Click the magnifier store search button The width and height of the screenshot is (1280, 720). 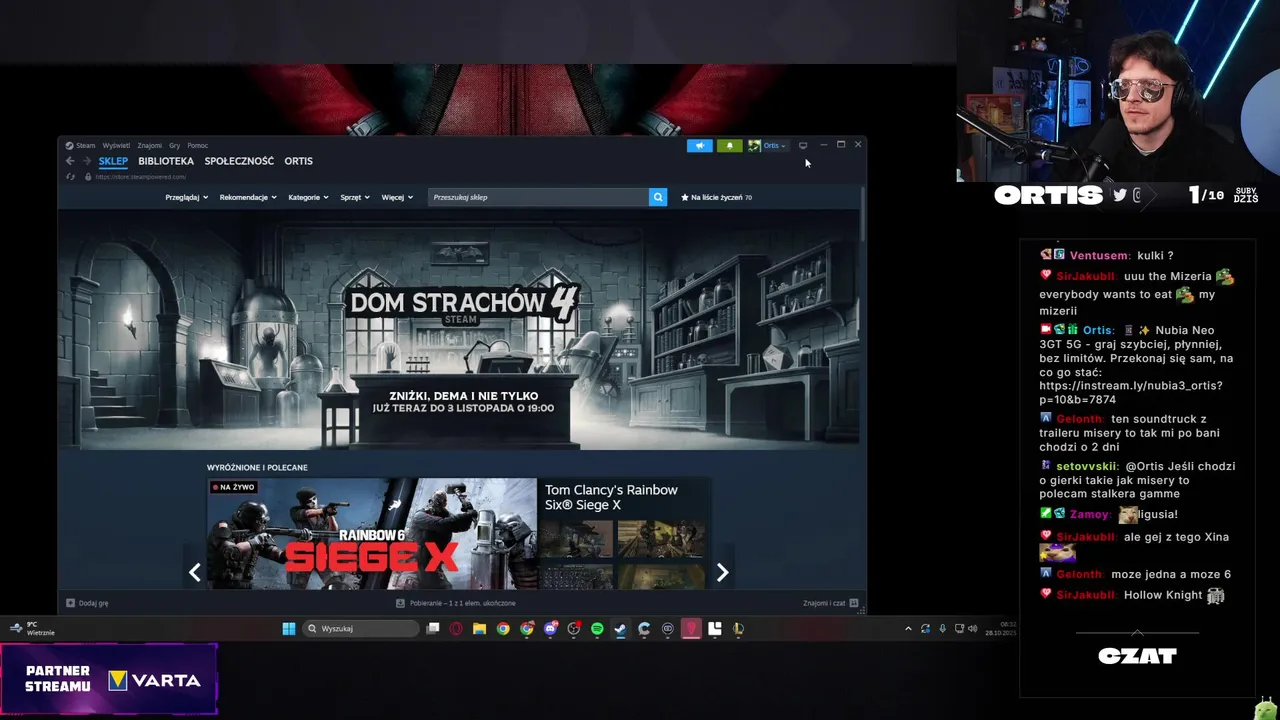coord(658,197)
